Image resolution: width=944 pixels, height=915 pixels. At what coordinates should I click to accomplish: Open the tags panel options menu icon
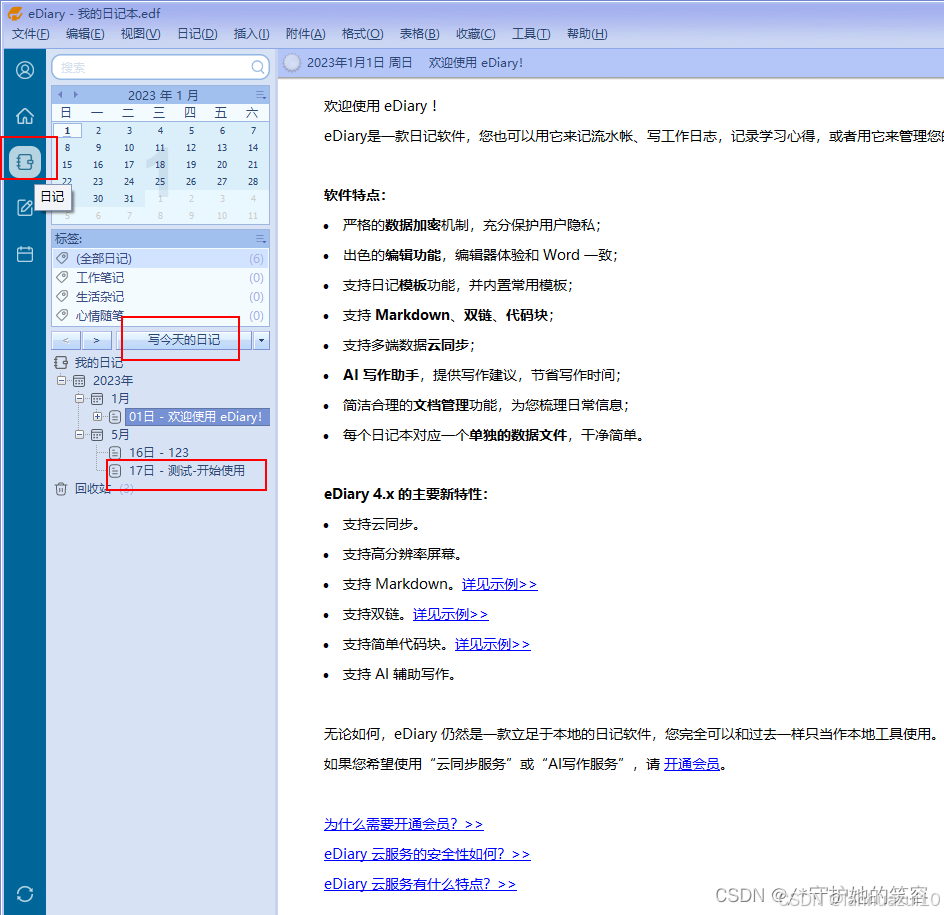tap(260, 239)
